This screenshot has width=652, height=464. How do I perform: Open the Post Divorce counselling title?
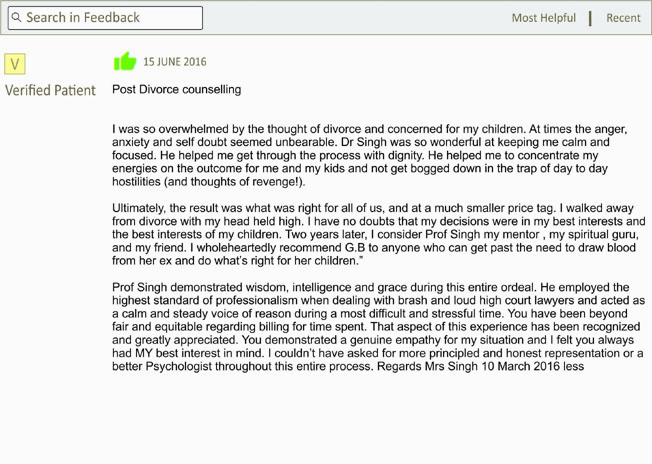(x=177, y=89)
